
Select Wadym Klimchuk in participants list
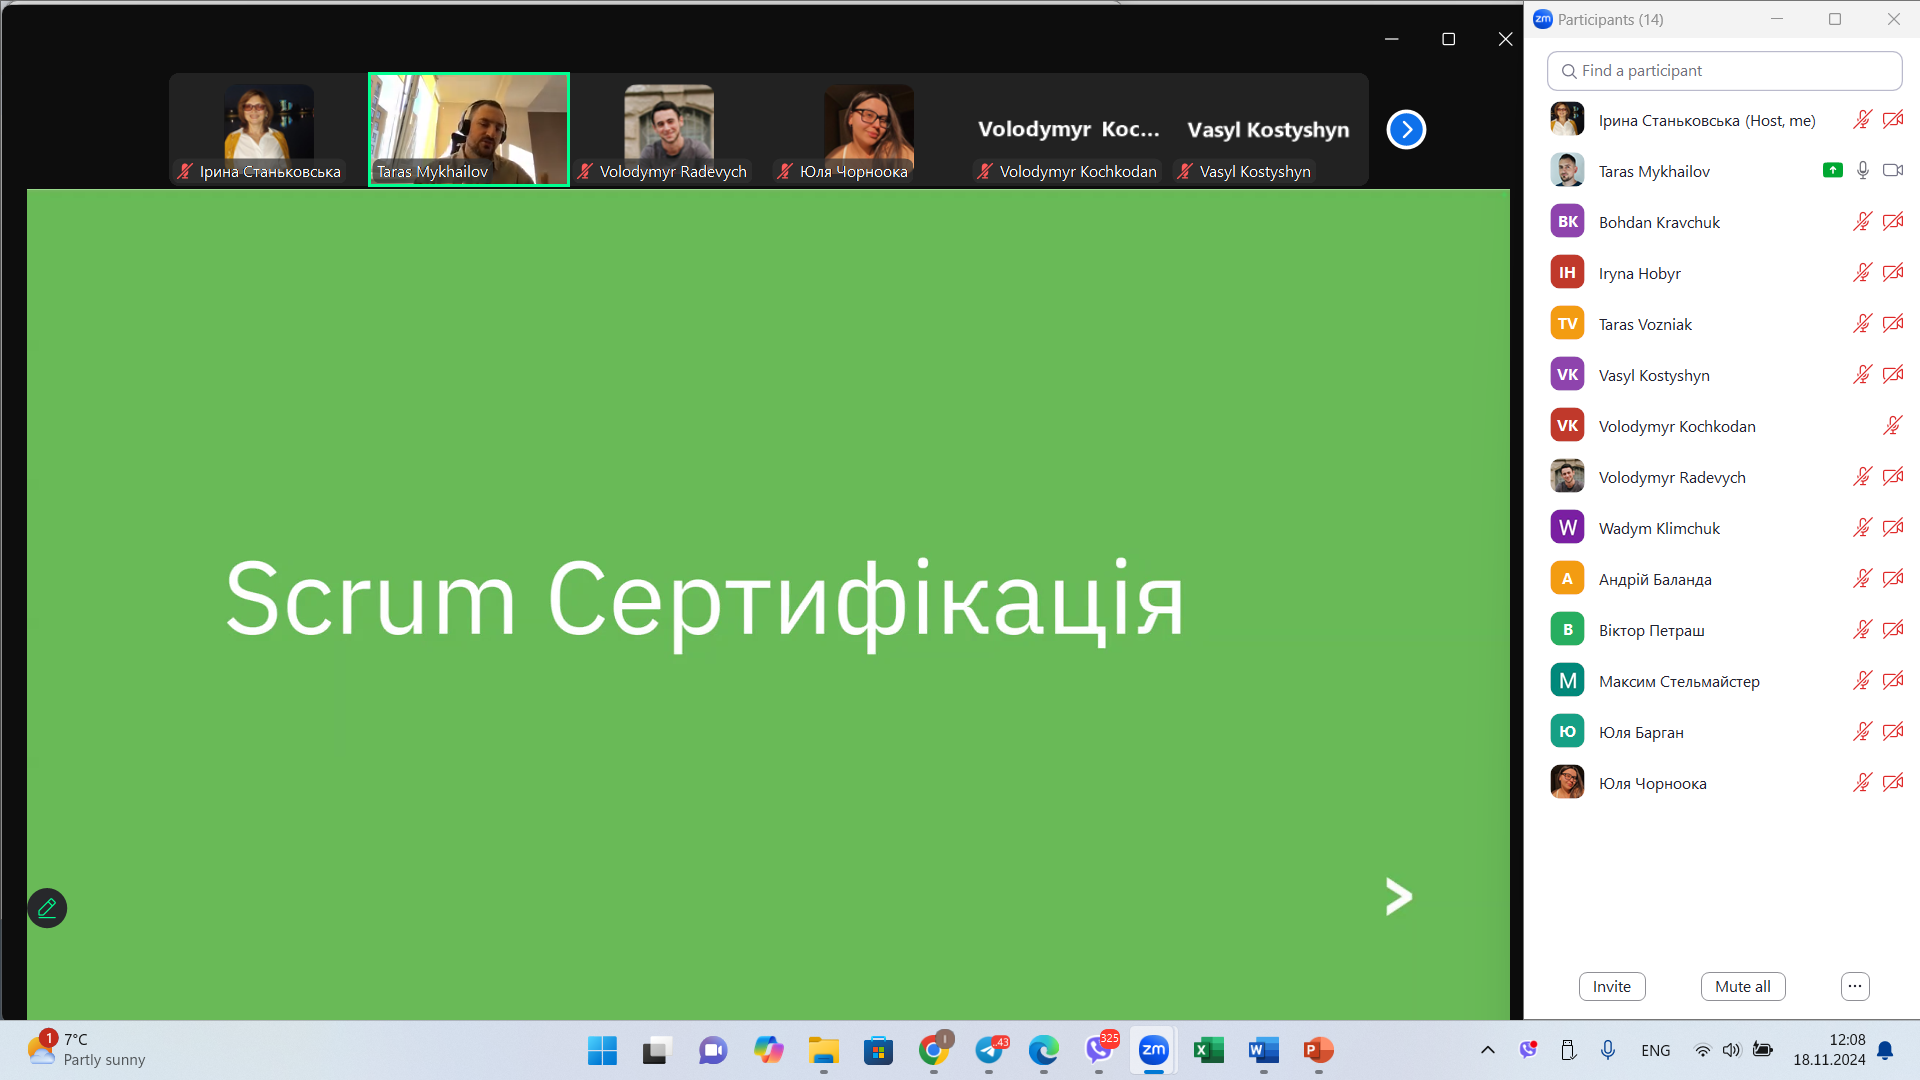[x=1658, y=528]
